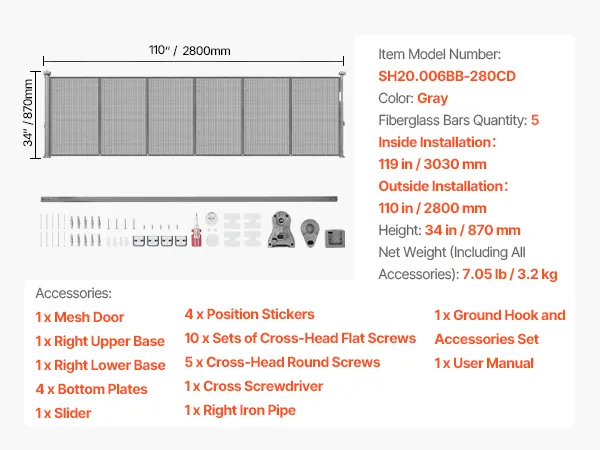This screenshot has height=450, width=600.
Task: Click the '1 x Mesh Door' accessory entry
Action: pyautogui.click(x=80, y=317)
